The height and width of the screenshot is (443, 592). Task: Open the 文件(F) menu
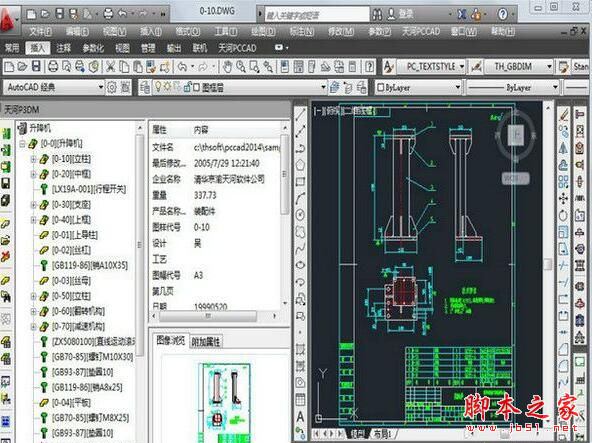(40, 31)
